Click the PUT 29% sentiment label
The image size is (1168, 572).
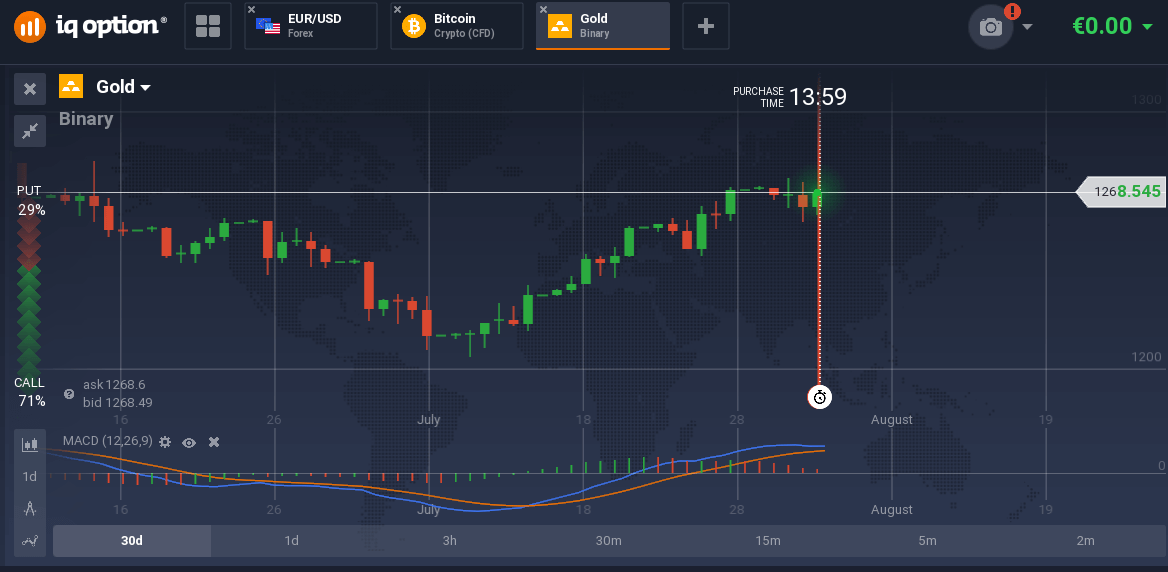[30, 200]
